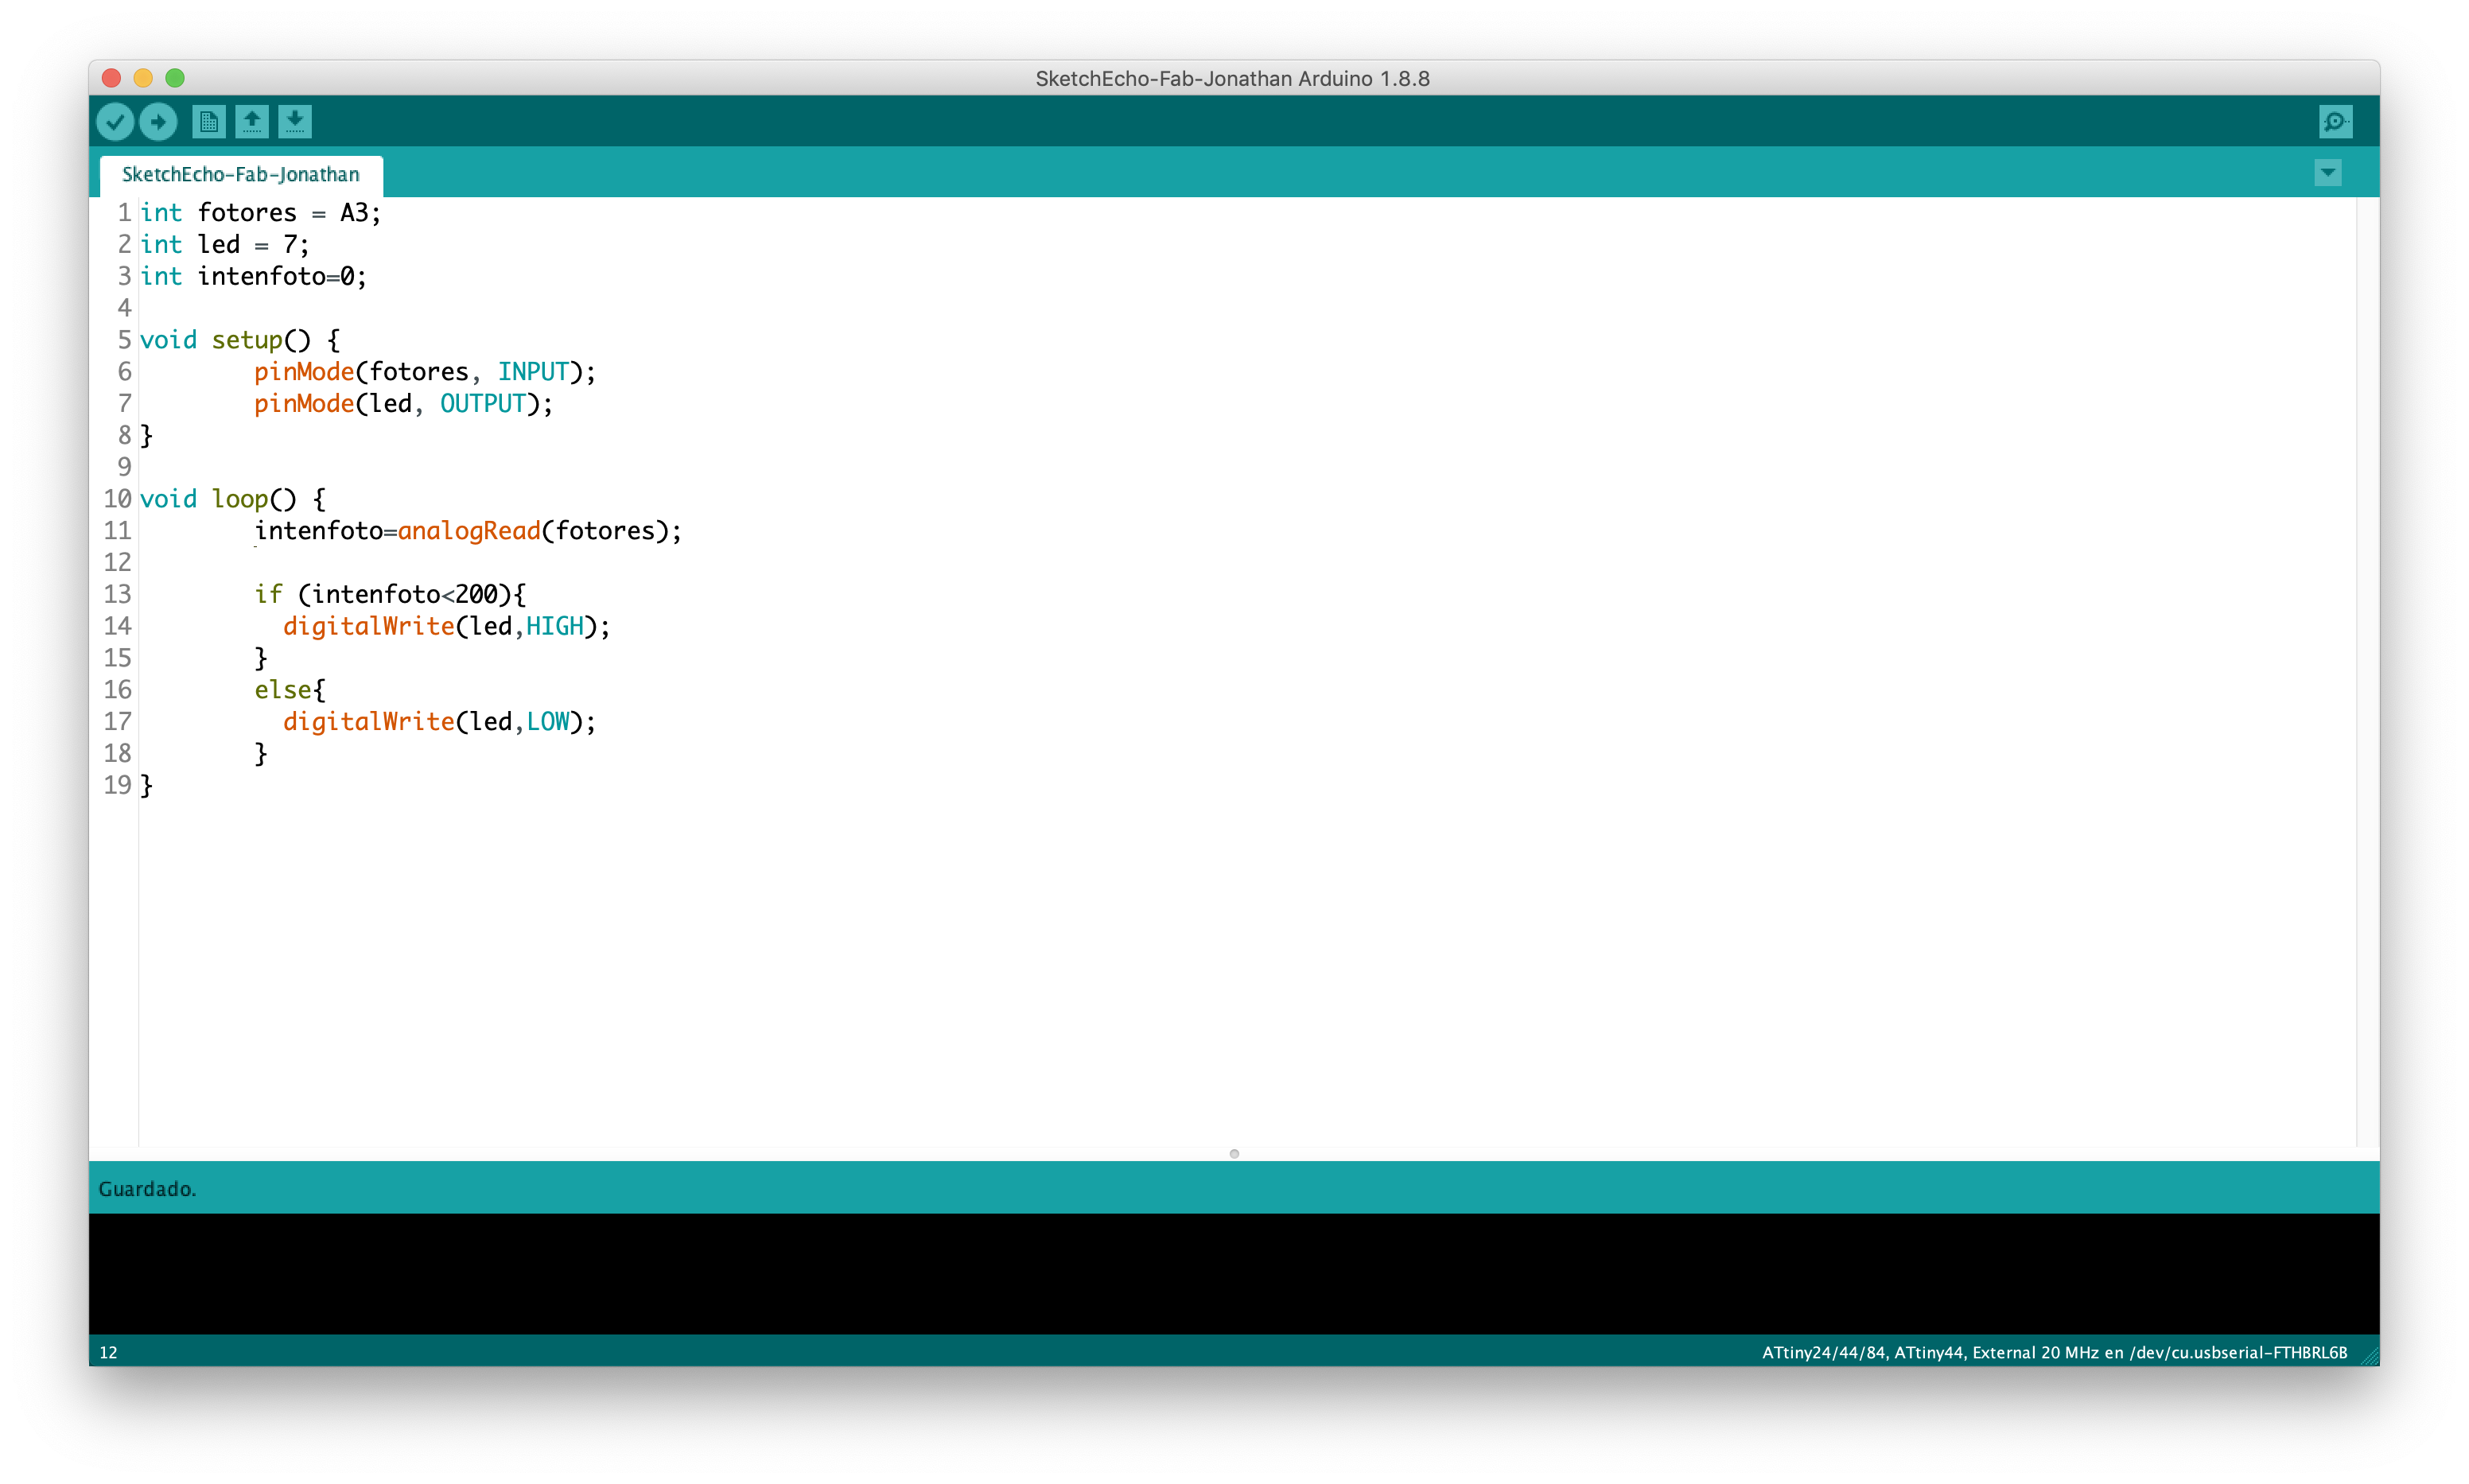The image size is (2469, 1484).
Task: Click the closing brace on line 8
Action: tap(147, 436)
